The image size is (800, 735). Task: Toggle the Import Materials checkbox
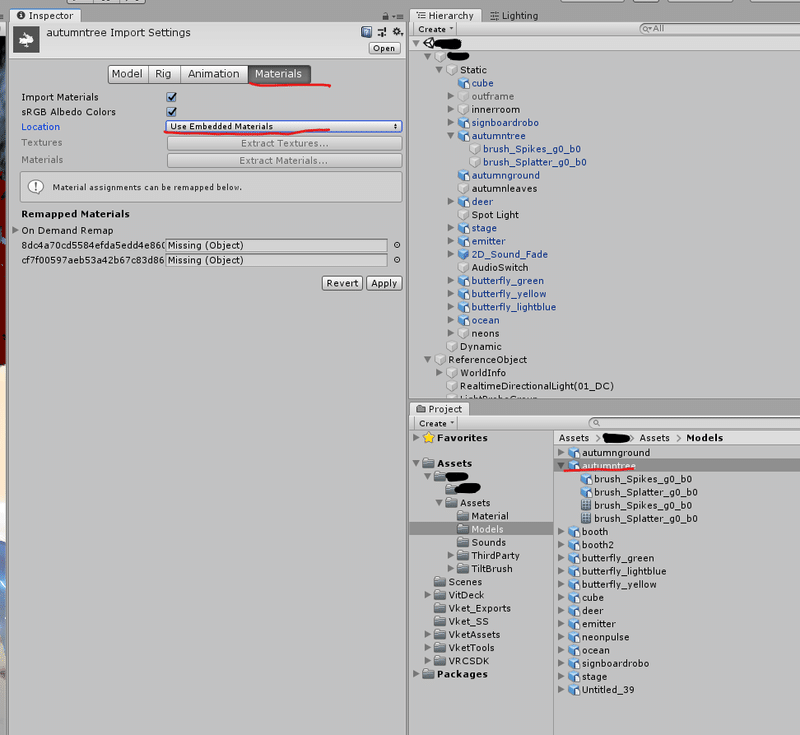(171, 97)
